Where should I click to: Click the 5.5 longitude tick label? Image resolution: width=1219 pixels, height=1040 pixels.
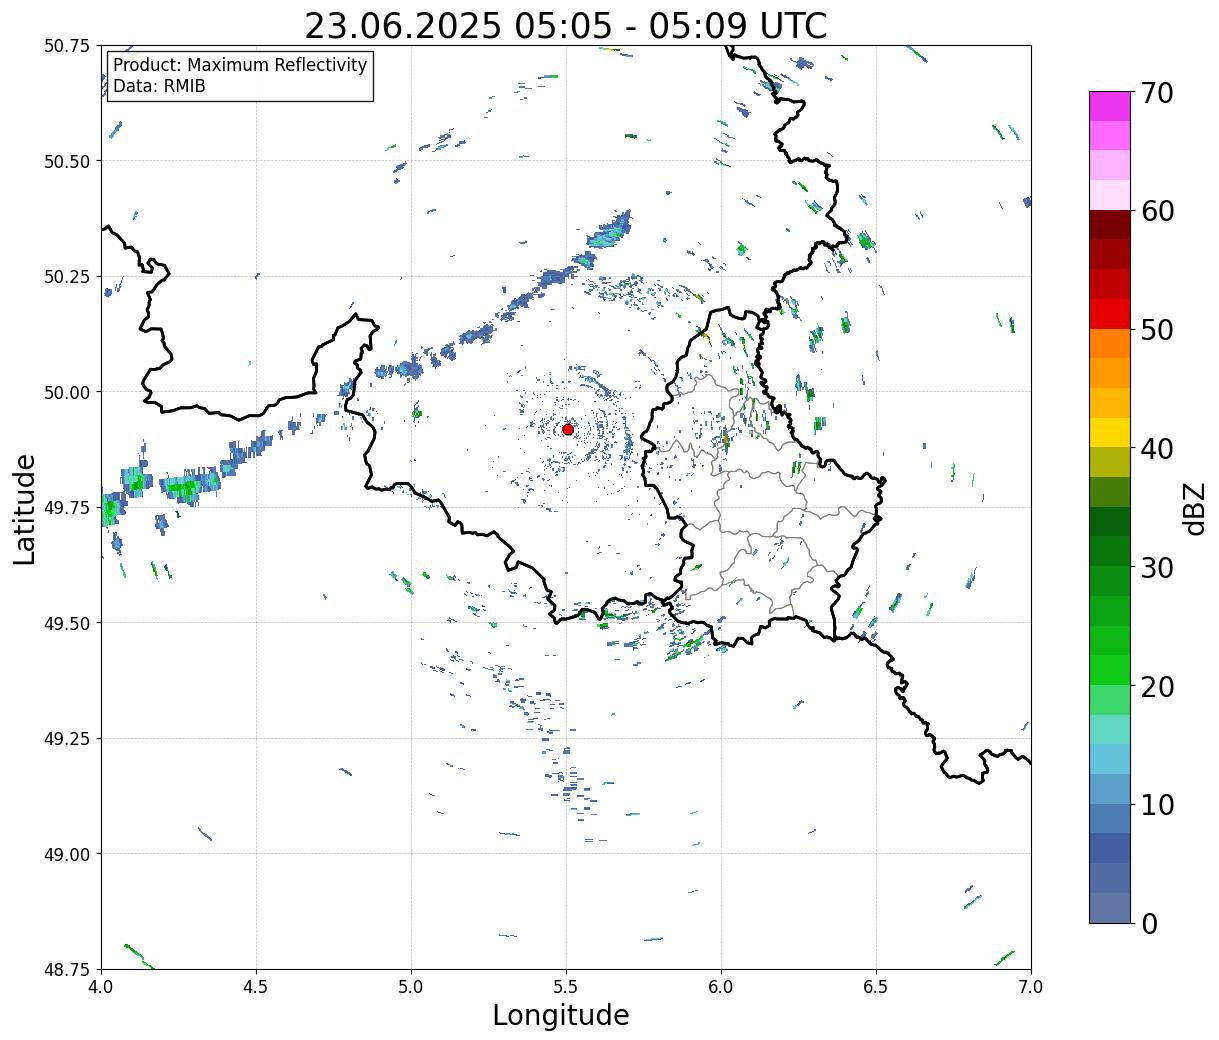click(566, 987)
